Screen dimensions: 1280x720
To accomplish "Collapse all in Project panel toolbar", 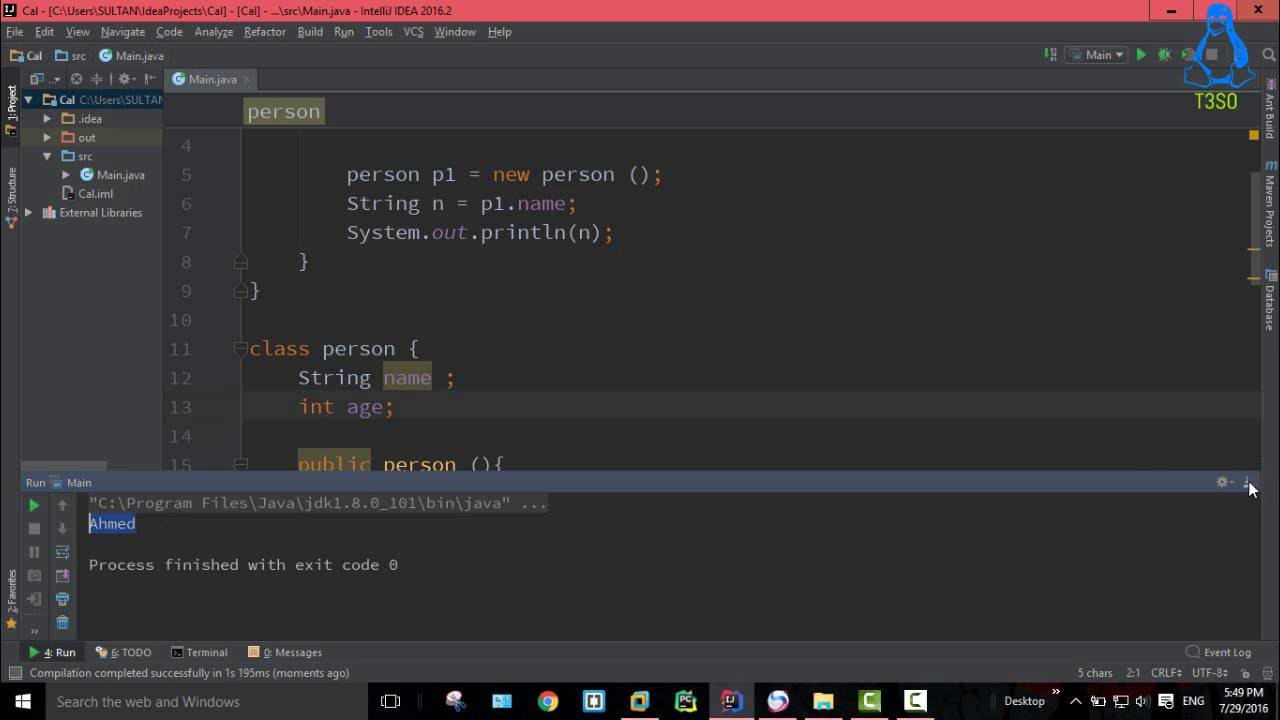I will point(97,79).
